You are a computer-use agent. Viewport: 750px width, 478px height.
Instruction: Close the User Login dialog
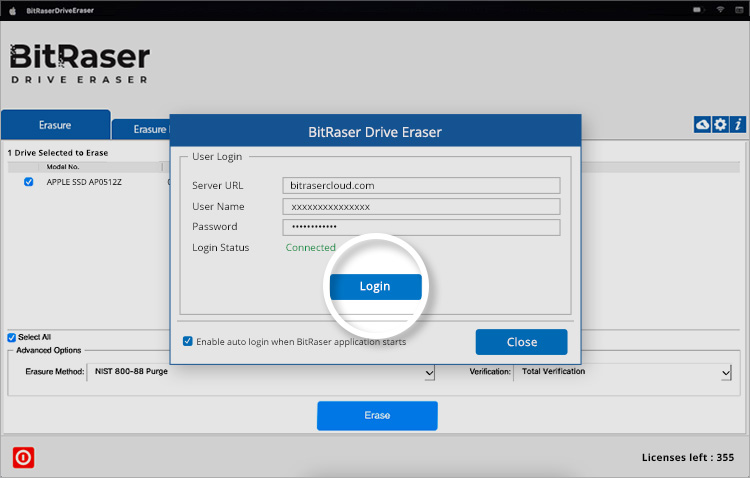coord(521,342)
